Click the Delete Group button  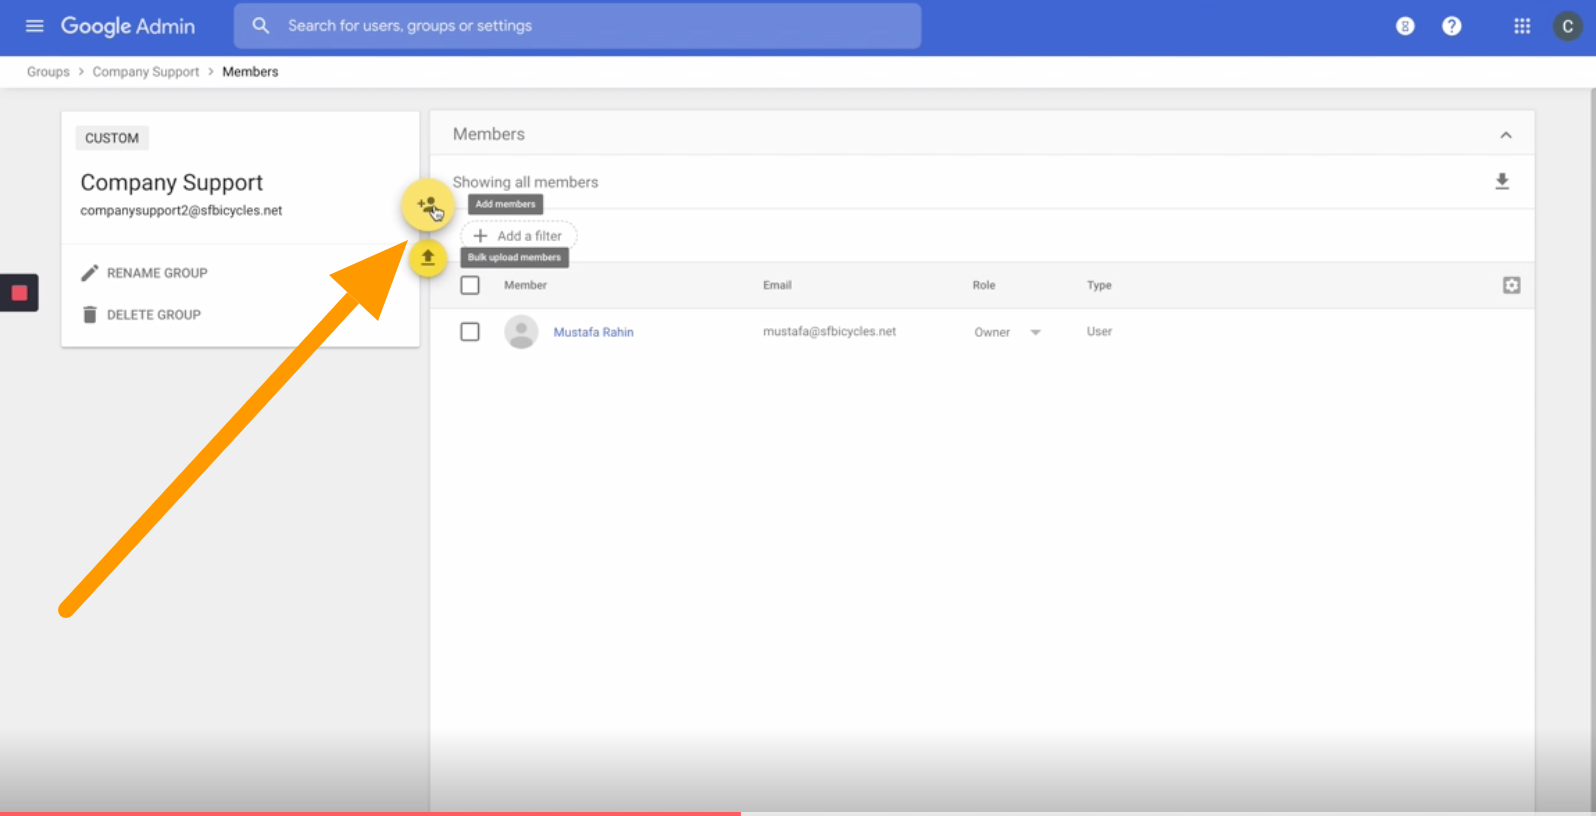[x=141, y=315]
